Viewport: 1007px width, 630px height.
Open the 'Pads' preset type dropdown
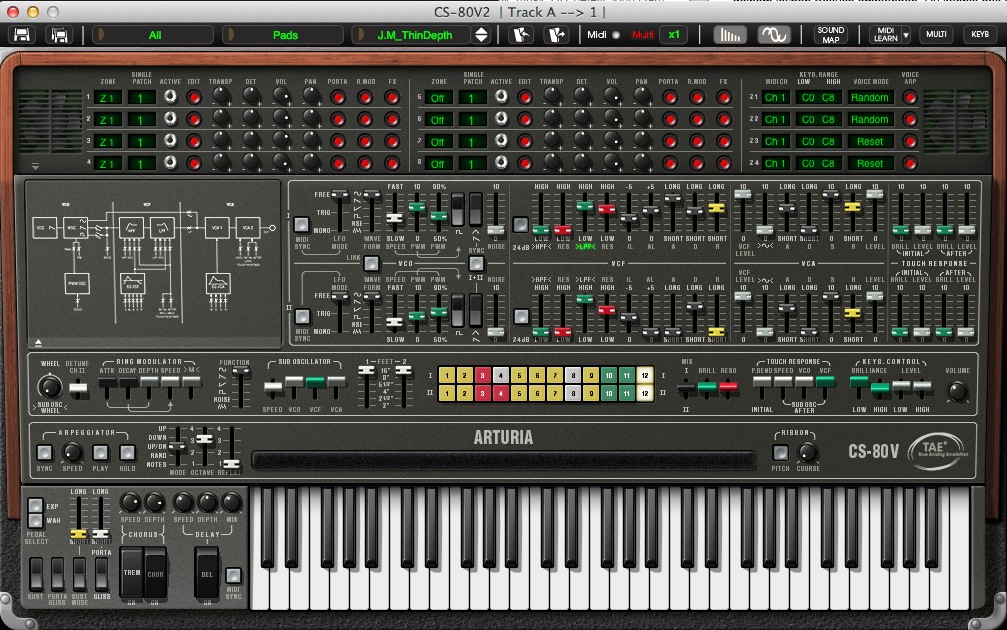point(285,35)
